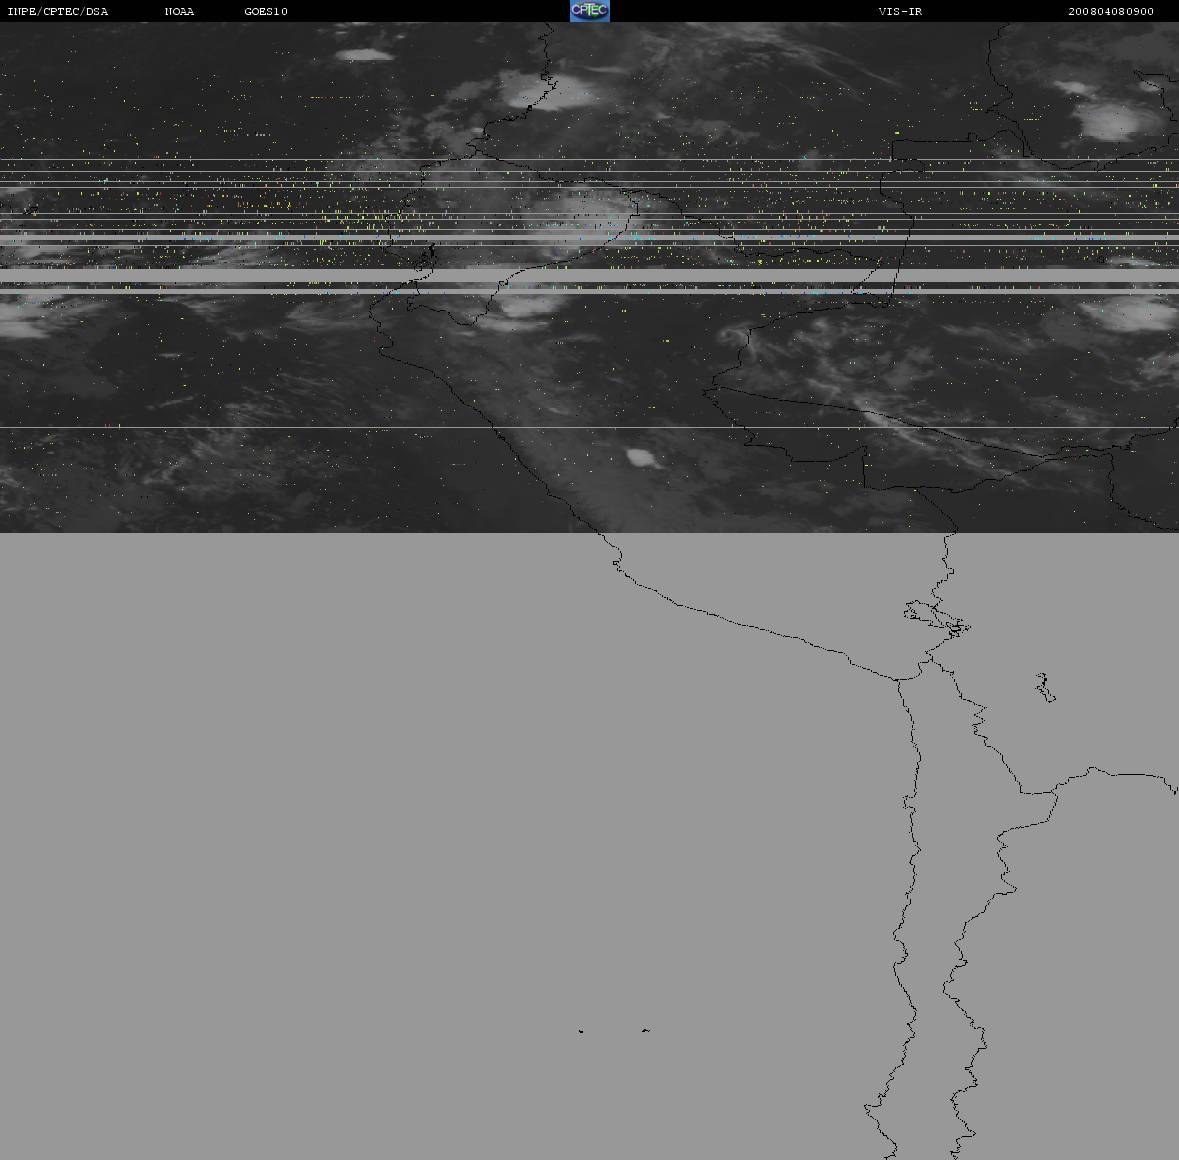This screenshot has height=1160, width=1179.
Task: Select the INPE/CPTEC/DSA header text
Action: pyautogui.click(x=57, y=11)
